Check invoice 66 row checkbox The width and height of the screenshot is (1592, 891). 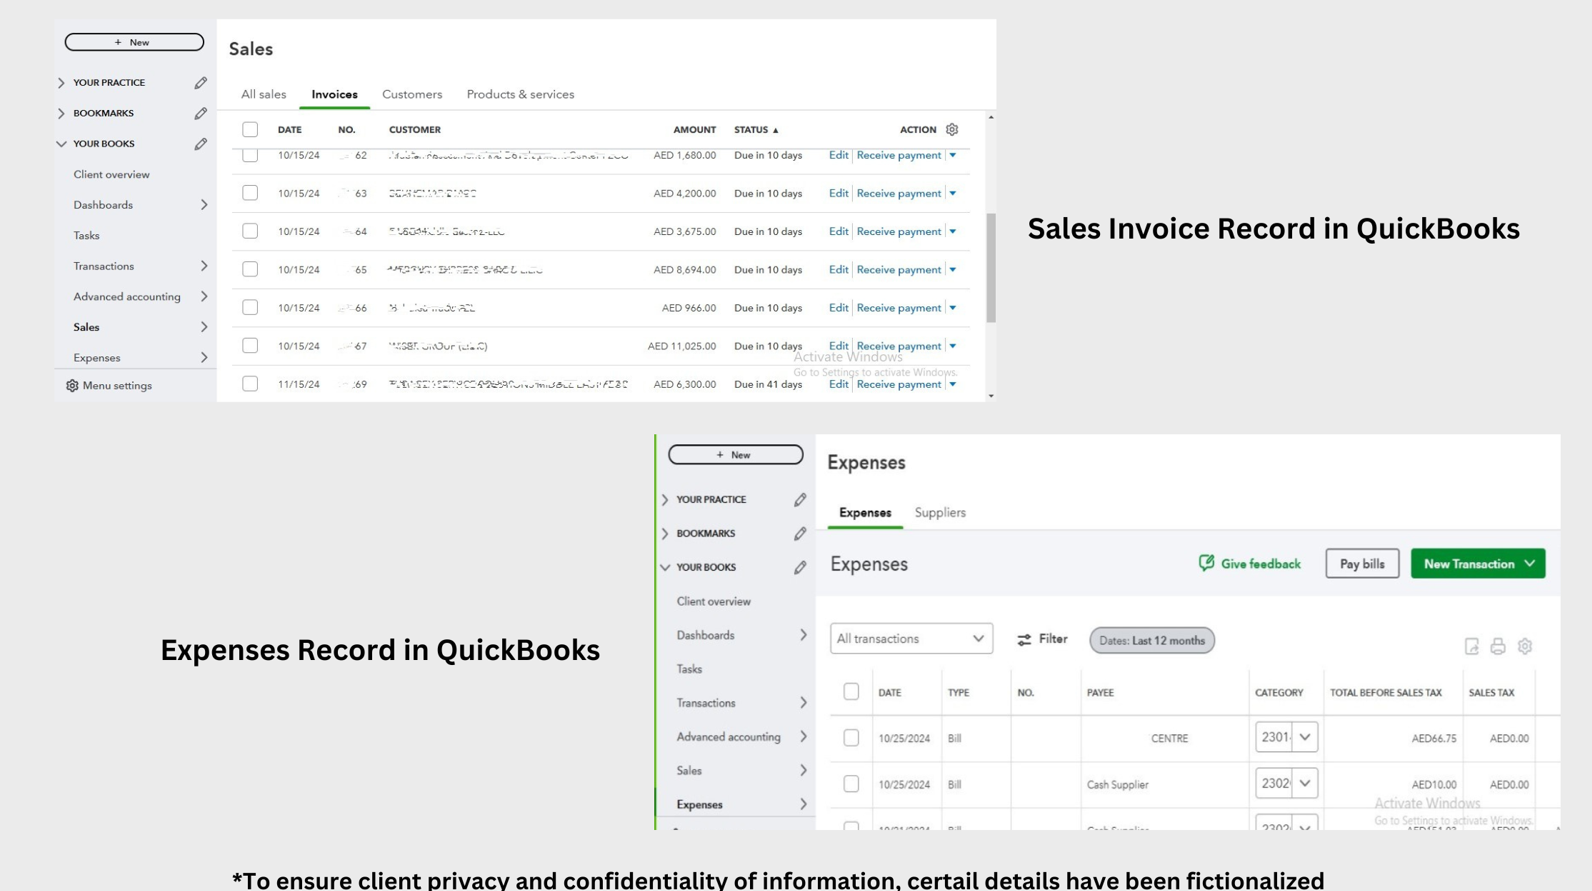click(x=250, y=307)
